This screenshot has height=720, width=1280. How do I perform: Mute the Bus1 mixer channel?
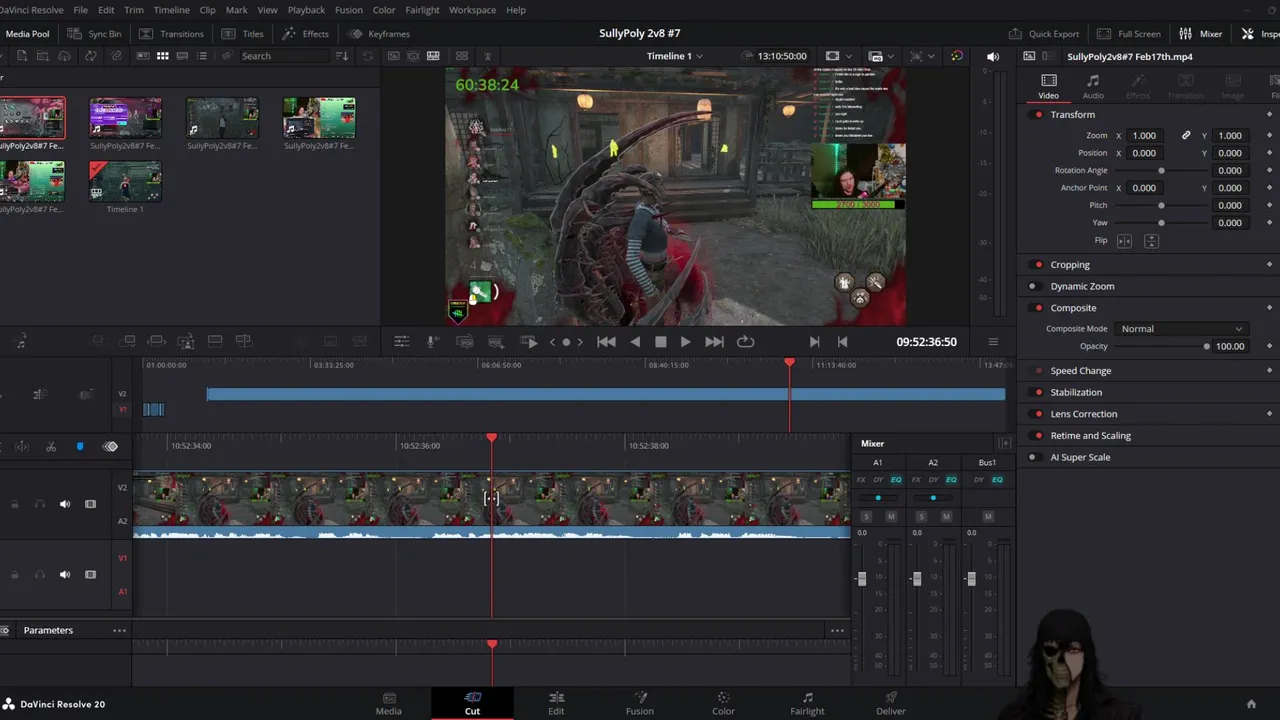tap(988, 517)
